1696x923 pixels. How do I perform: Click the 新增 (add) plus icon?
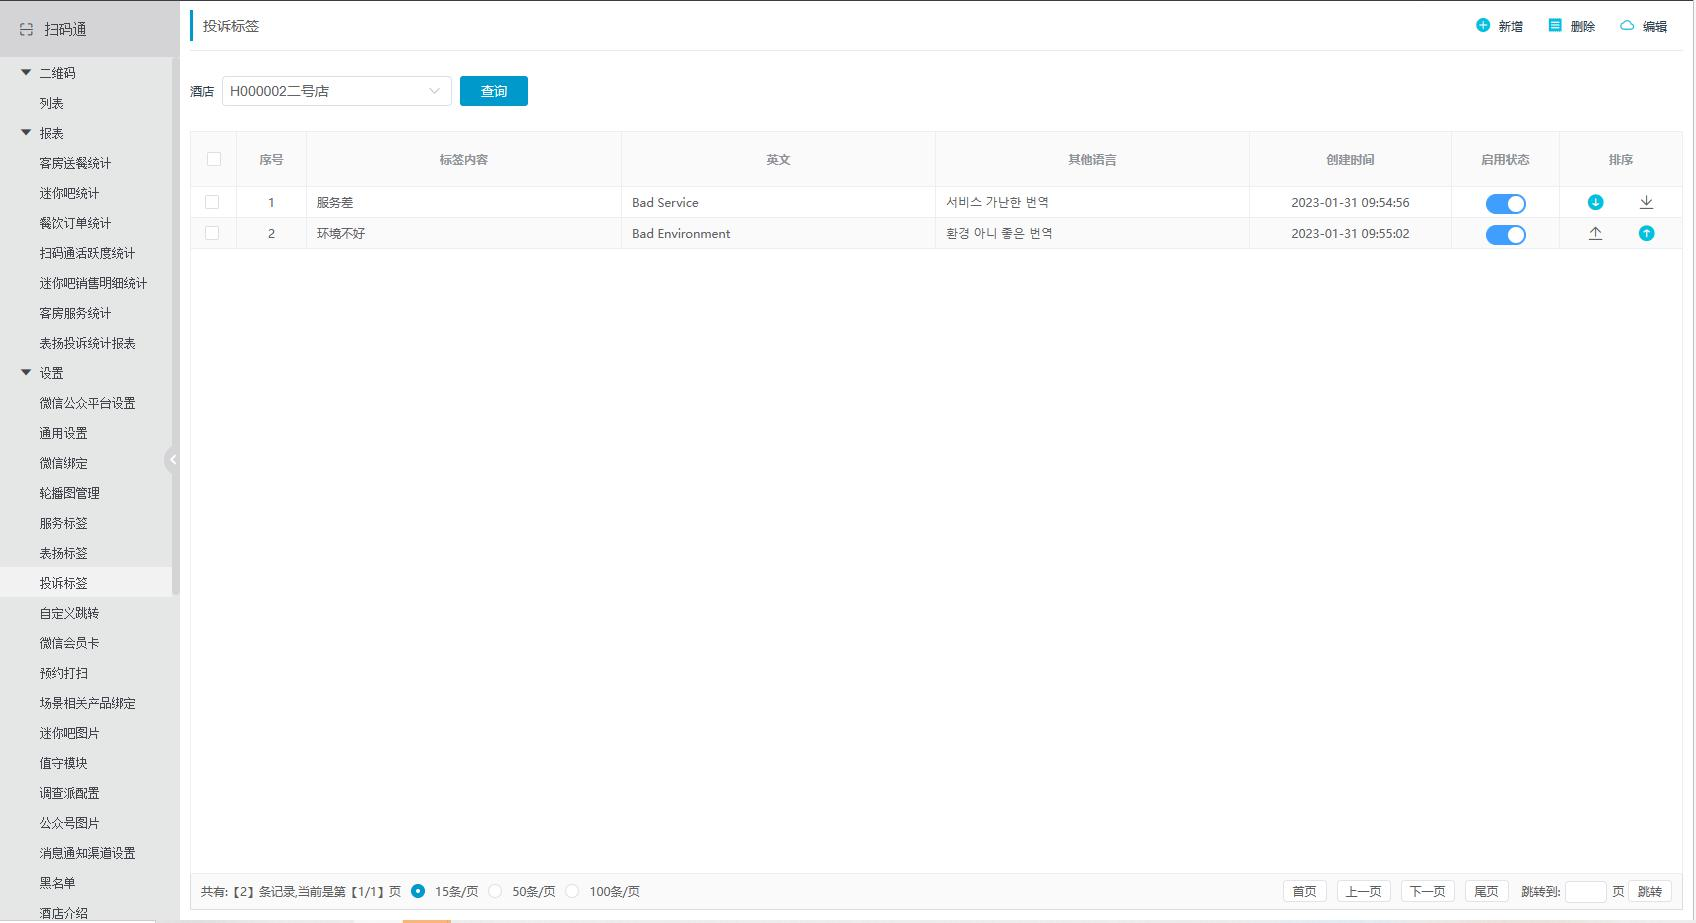pos(1483,26)
